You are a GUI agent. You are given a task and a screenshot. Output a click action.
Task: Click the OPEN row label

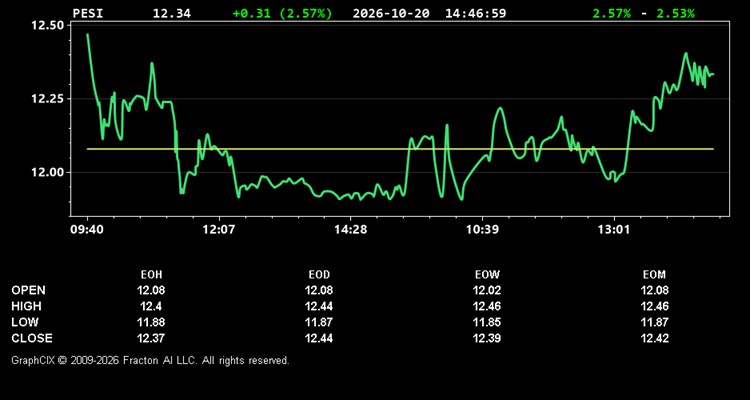pos(29,290)
